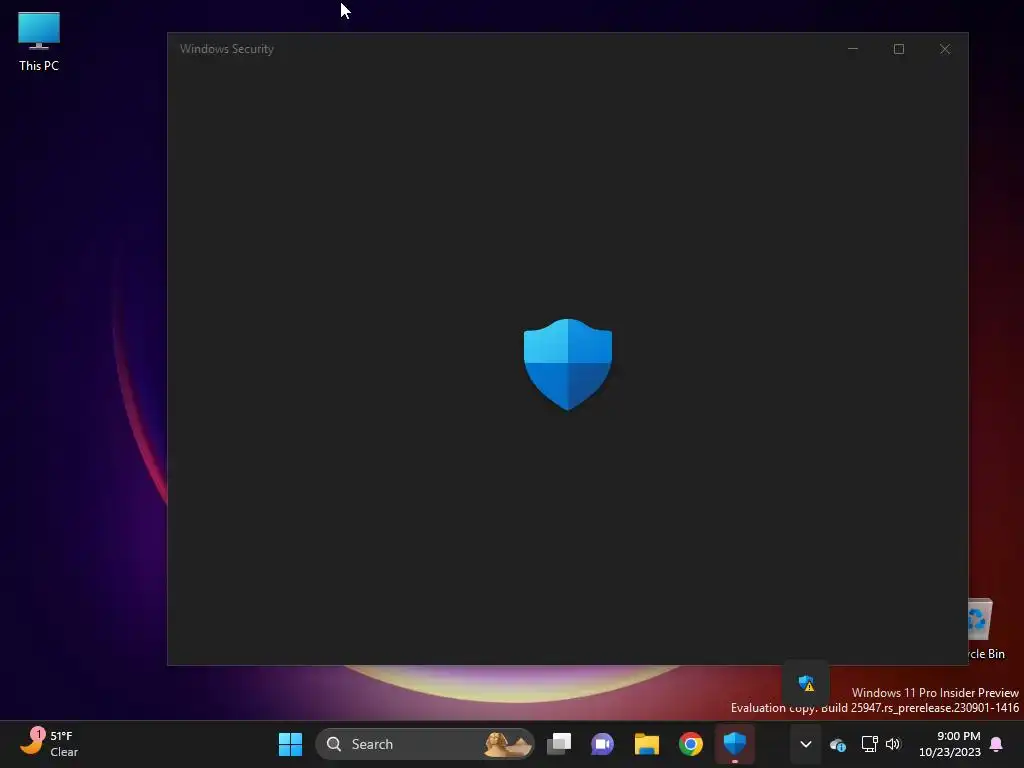This screenshot has width=1024, height=768.
Task: Open the This PC desktop icon
Action: tap(39, 42)
